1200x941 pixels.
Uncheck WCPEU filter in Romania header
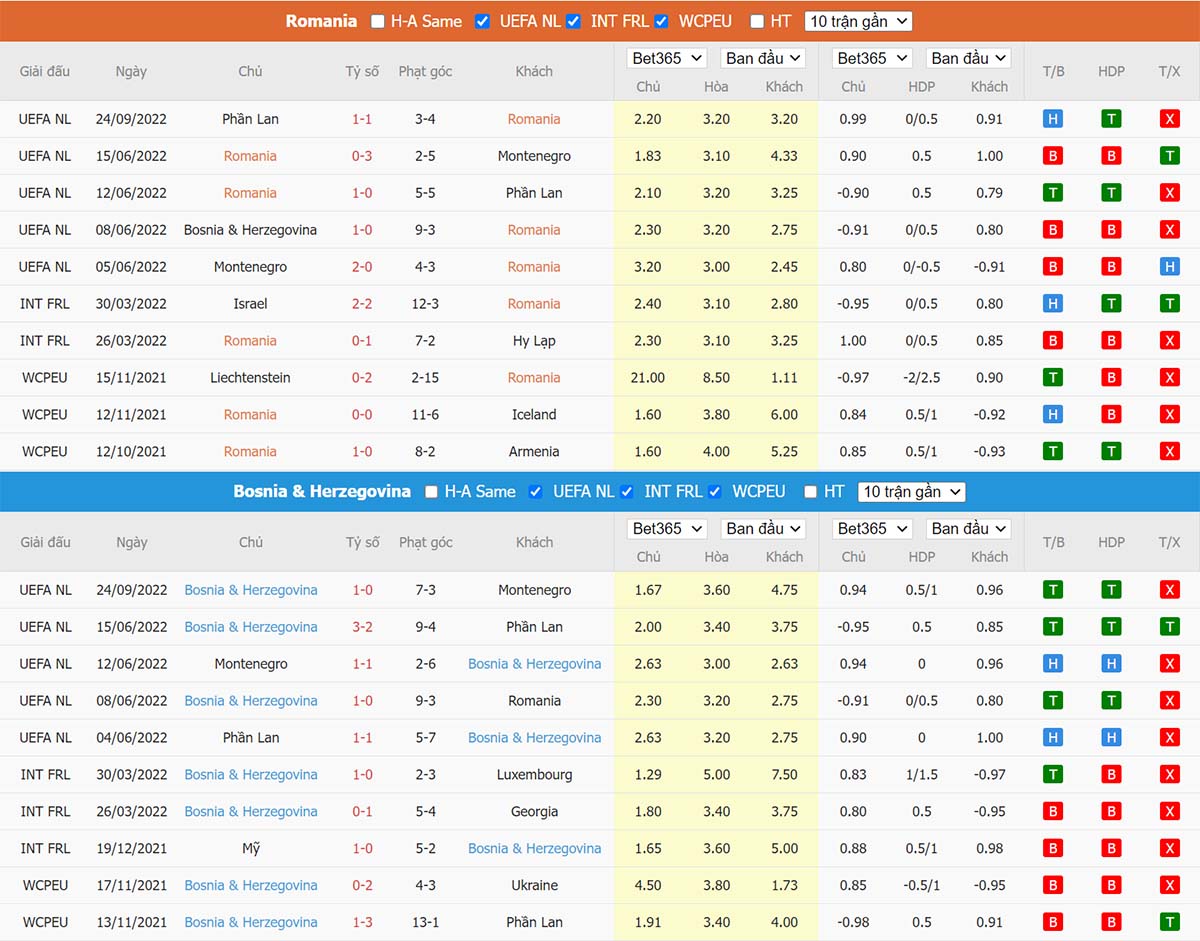(662, 21)
